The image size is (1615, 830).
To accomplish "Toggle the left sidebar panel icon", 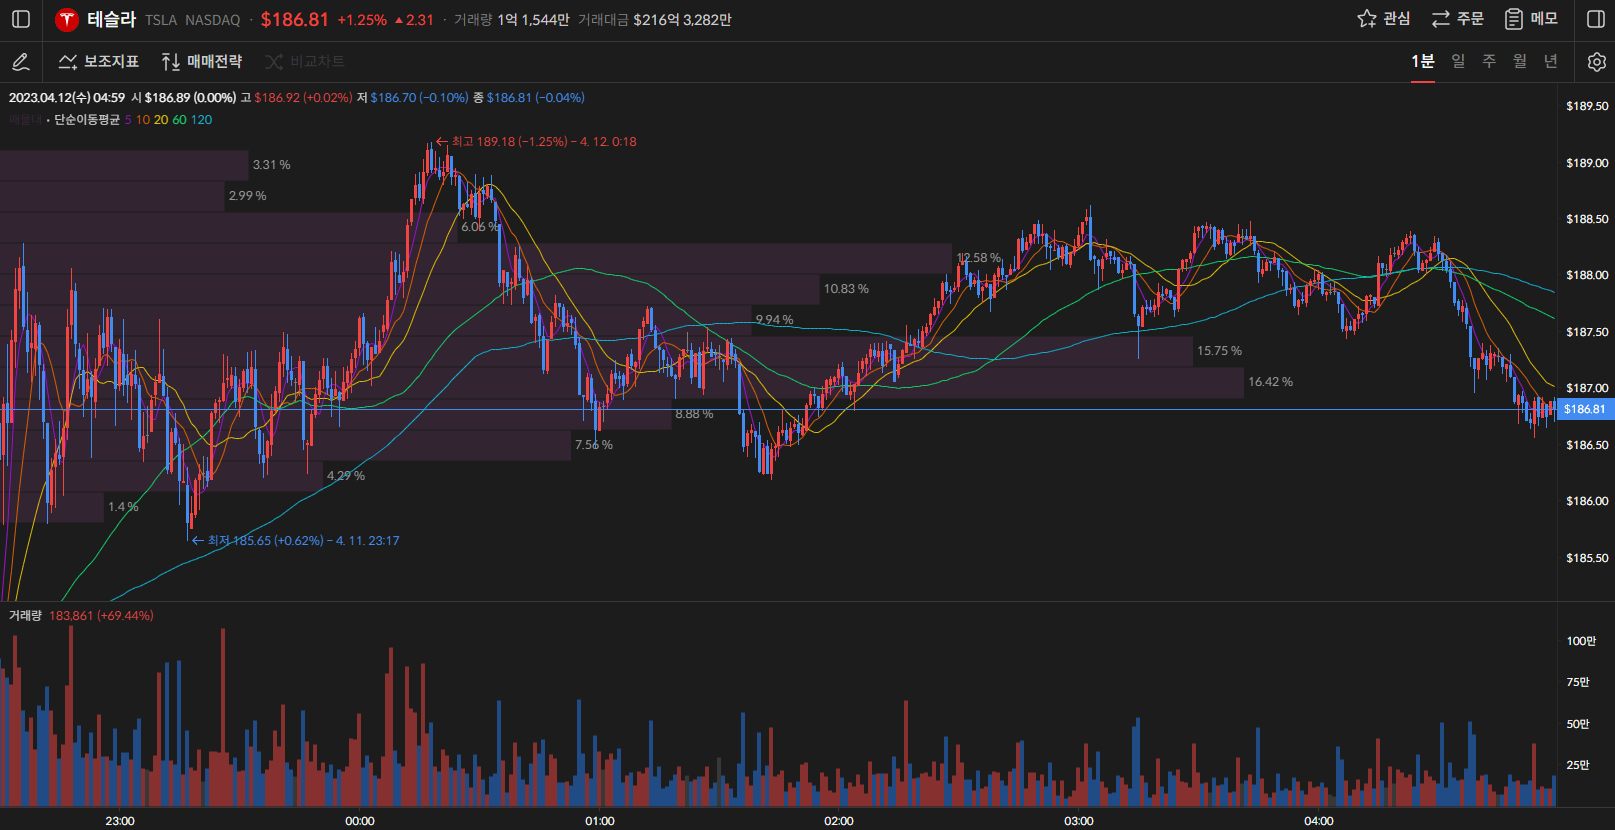I will 21,19.
